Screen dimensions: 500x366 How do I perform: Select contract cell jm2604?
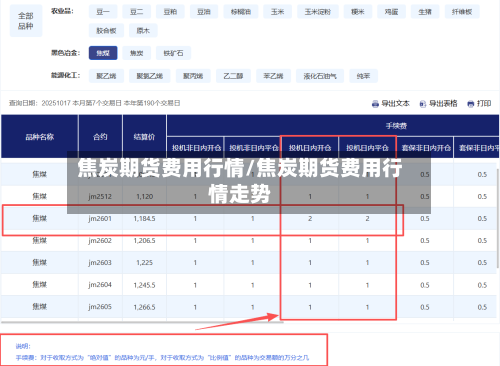100,285
